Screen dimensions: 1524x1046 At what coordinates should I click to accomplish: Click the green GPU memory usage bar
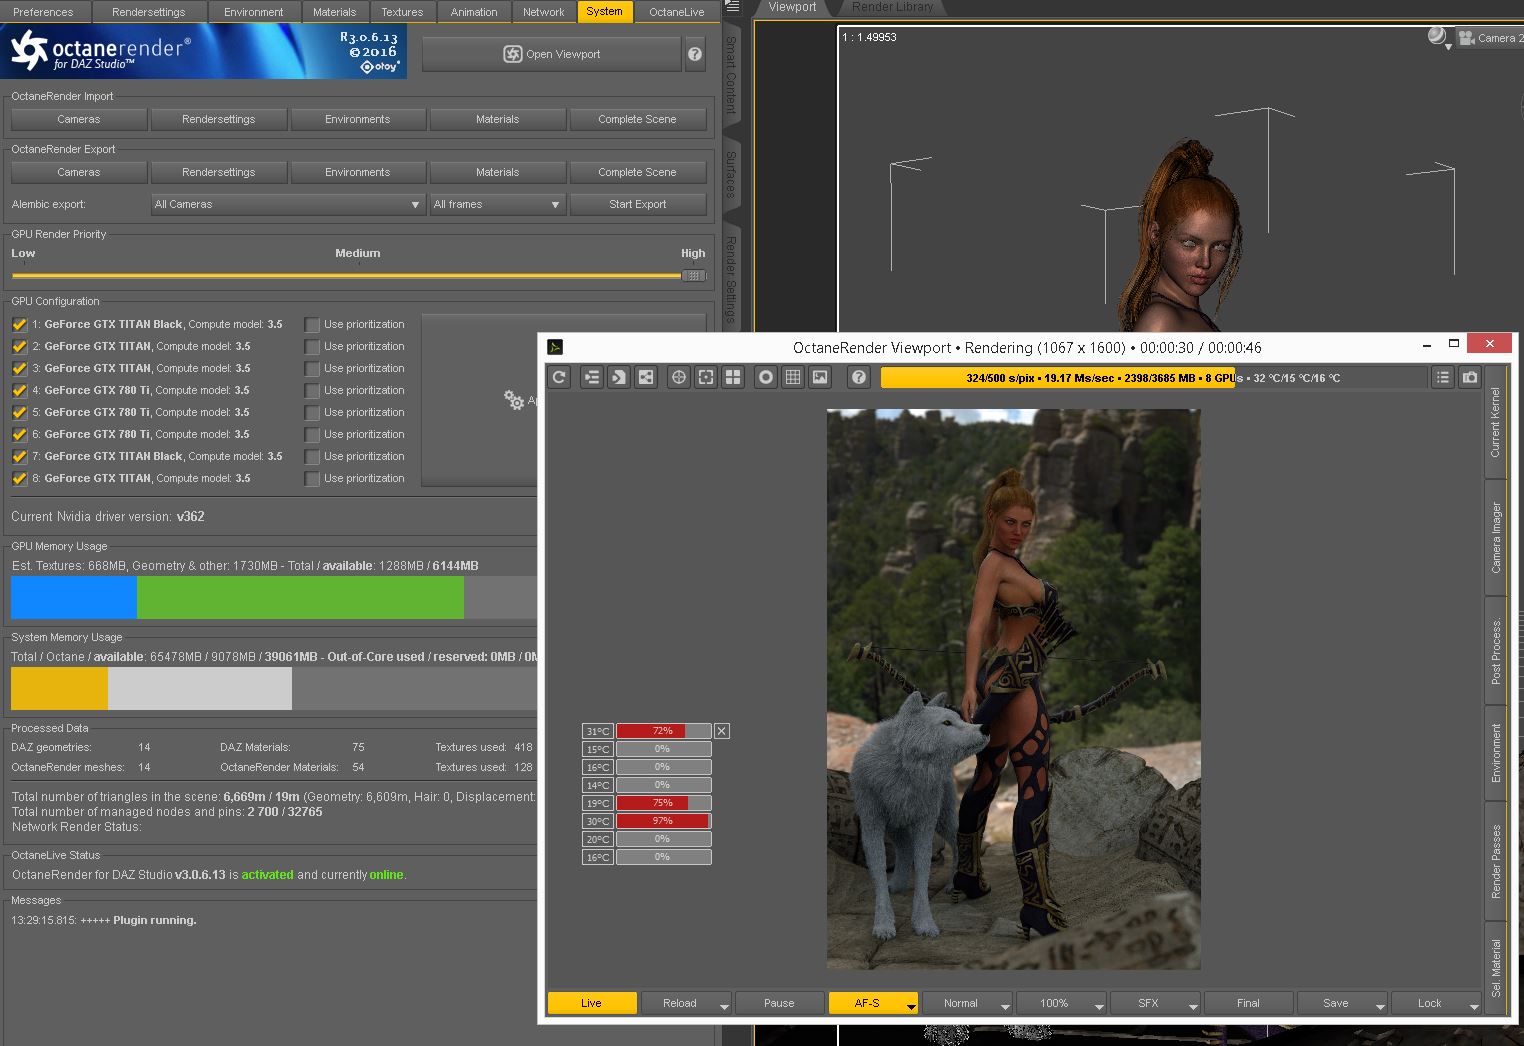300,598
